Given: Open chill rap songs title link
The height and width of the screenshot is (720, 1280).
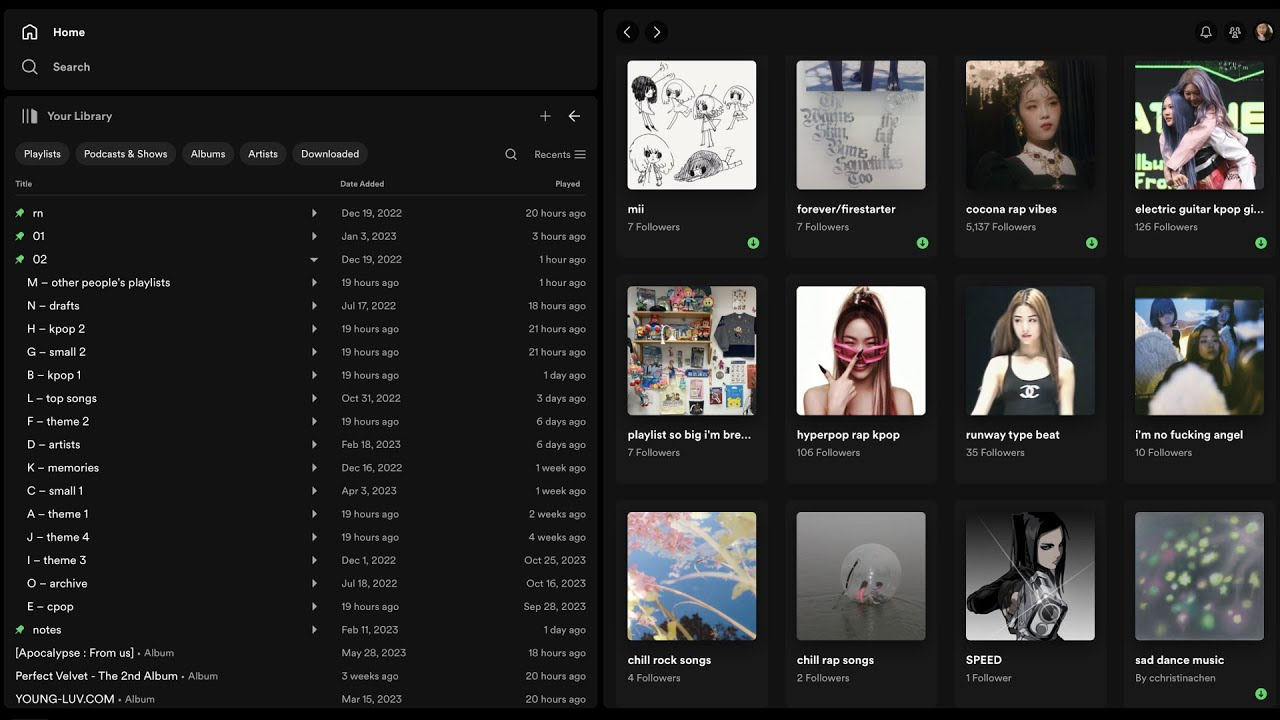Looking at the screenshot, I should coord(835,660).
